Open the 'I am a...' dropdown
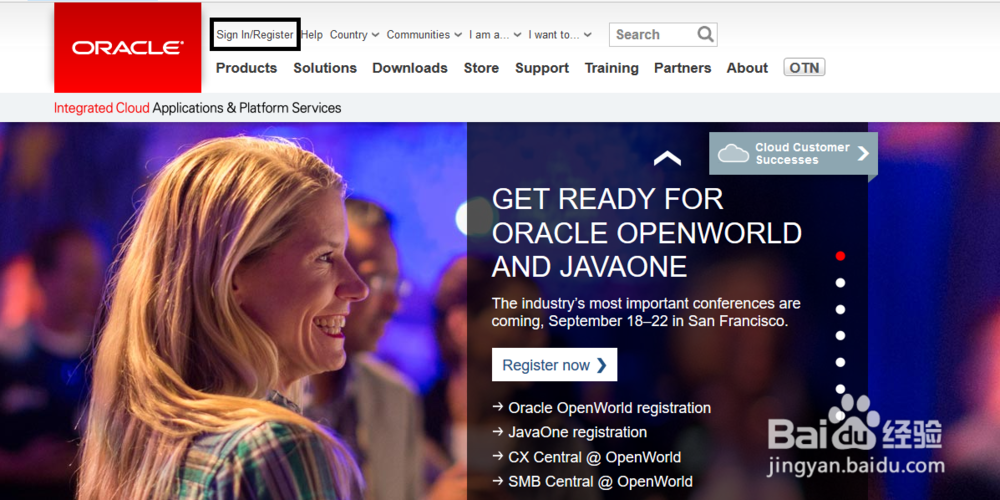 (x=496, y=34)
